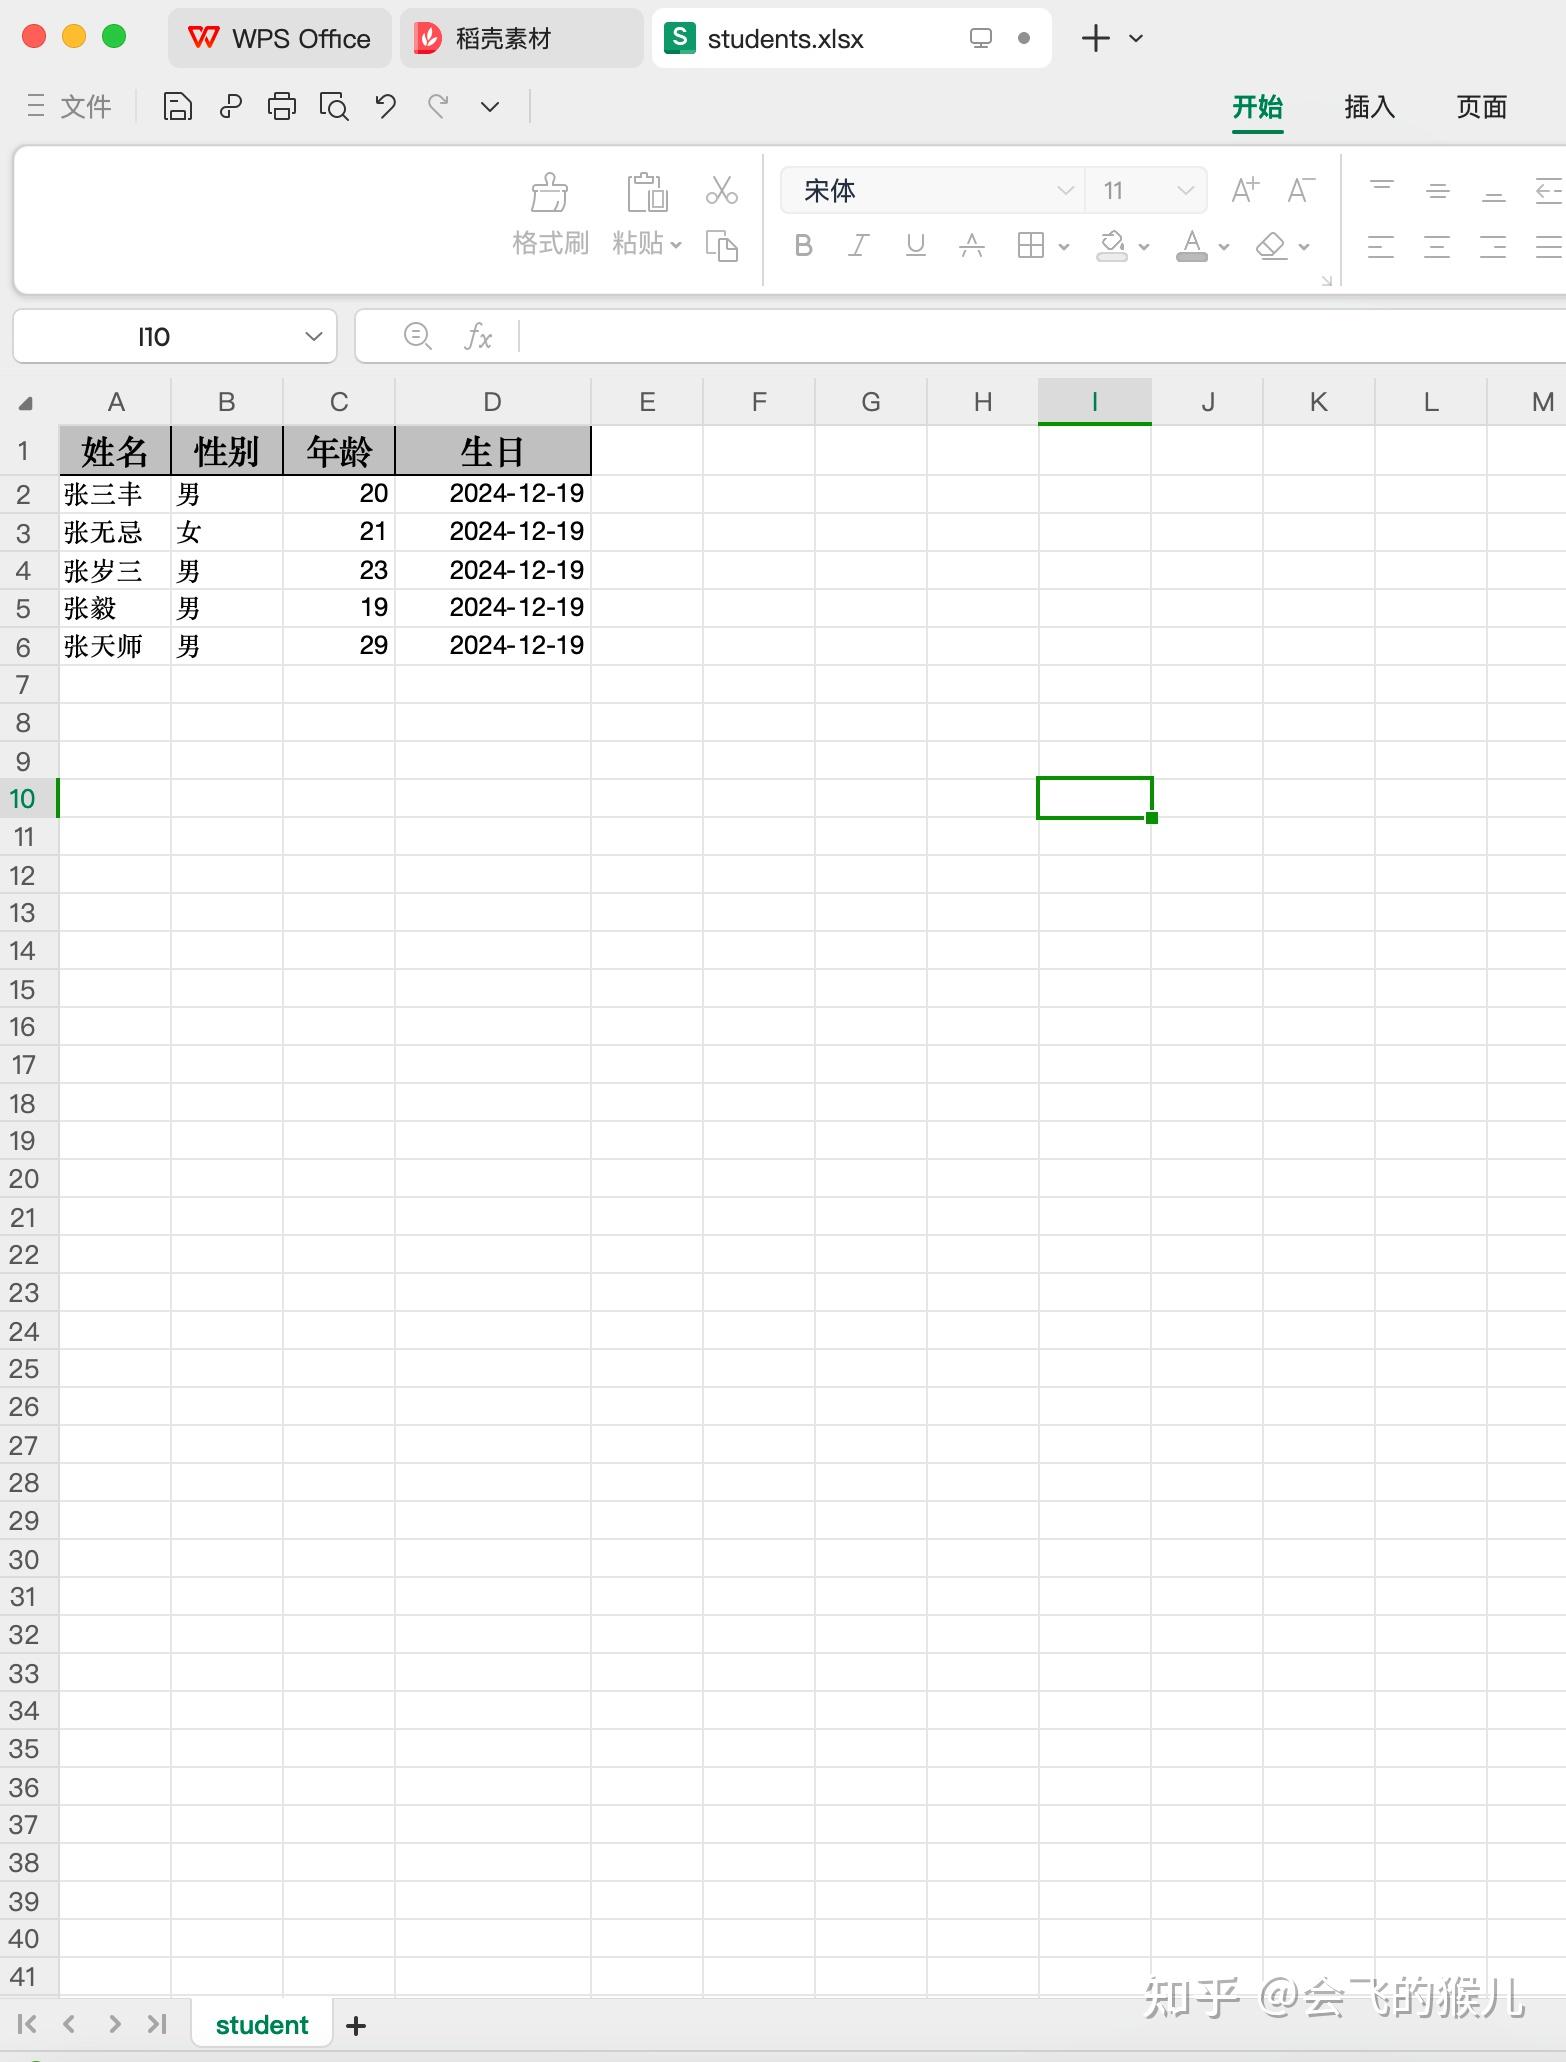Open Print Preview icon
The width and height of the screenshot is (1566, 2062).
click(334, 106)
